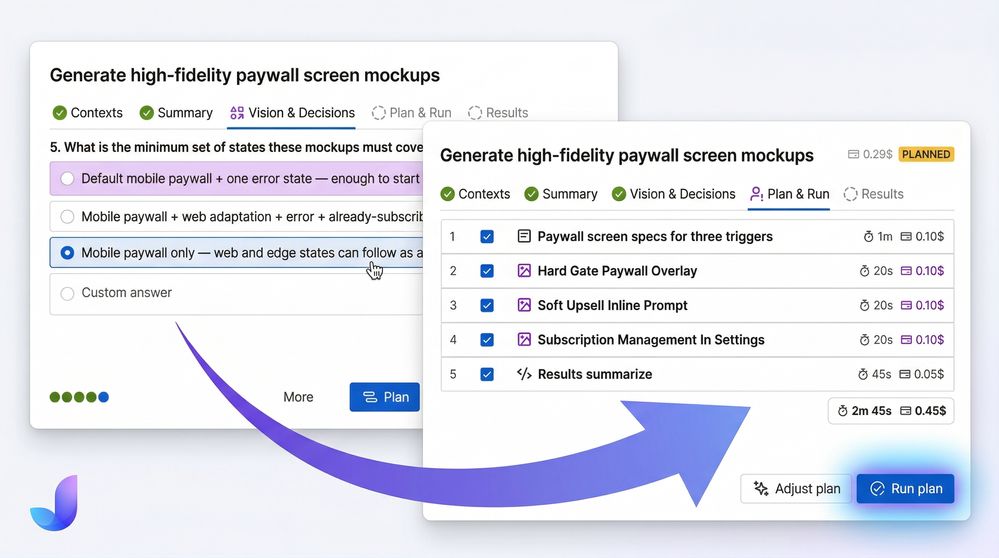
Task: Select Mobile paywall + web adaptation radio option
Action: [67, 217]
